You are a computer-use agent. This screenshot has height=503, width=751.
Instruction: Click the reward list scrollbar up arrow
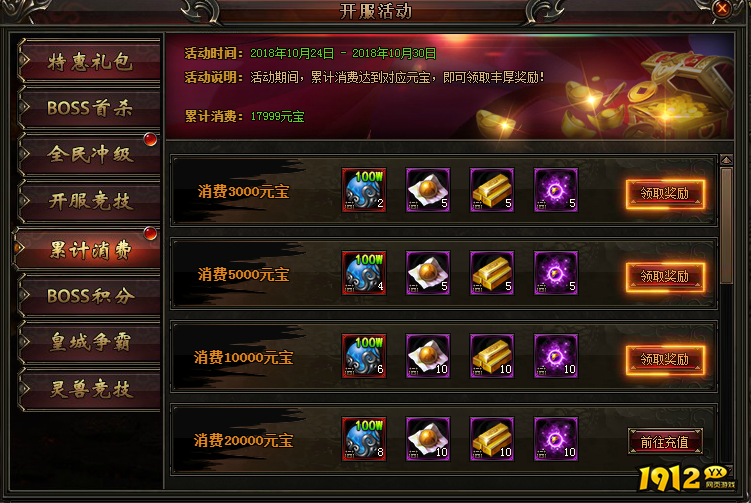click(727, 160)
